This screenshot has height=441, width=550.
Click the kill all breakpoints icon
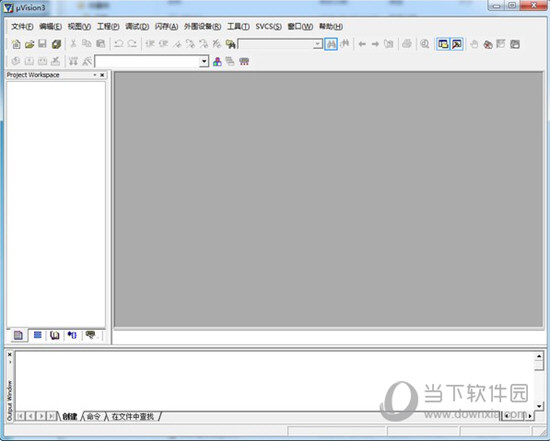pyautogui.click(x=488, y=44)
